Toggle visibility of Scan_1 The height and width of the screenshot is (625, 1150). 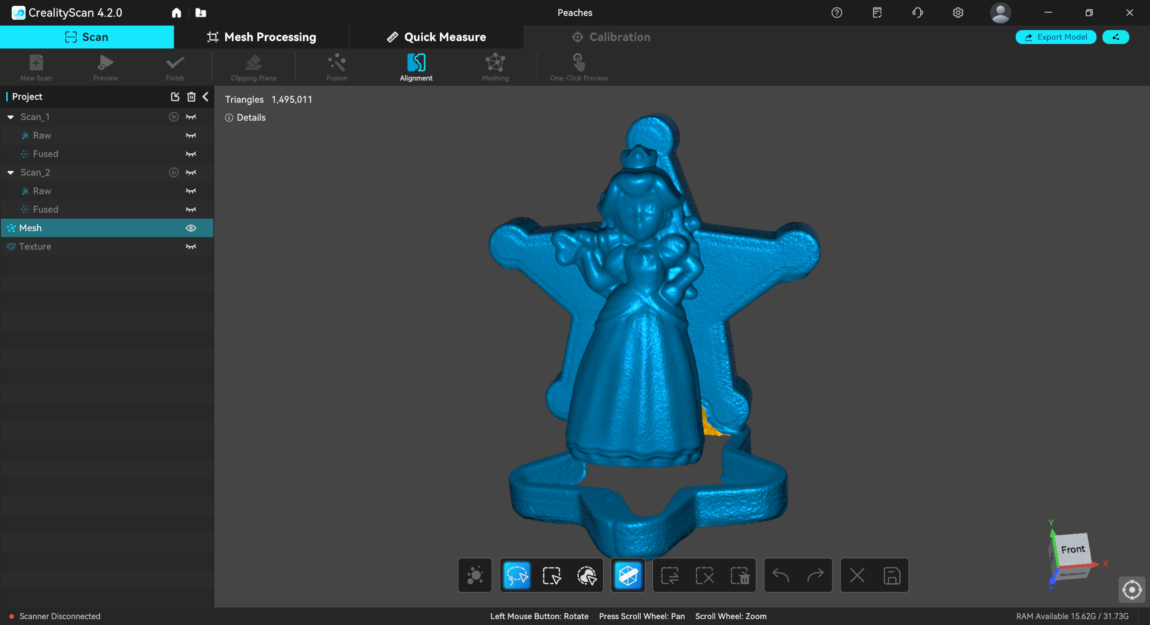[x=190, y=117]
